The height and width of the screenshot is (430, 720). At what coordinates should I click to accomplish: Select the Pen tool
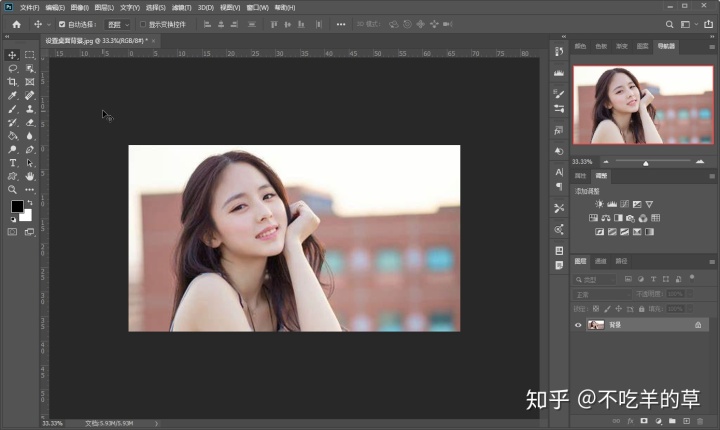click(x=30, y=149)
